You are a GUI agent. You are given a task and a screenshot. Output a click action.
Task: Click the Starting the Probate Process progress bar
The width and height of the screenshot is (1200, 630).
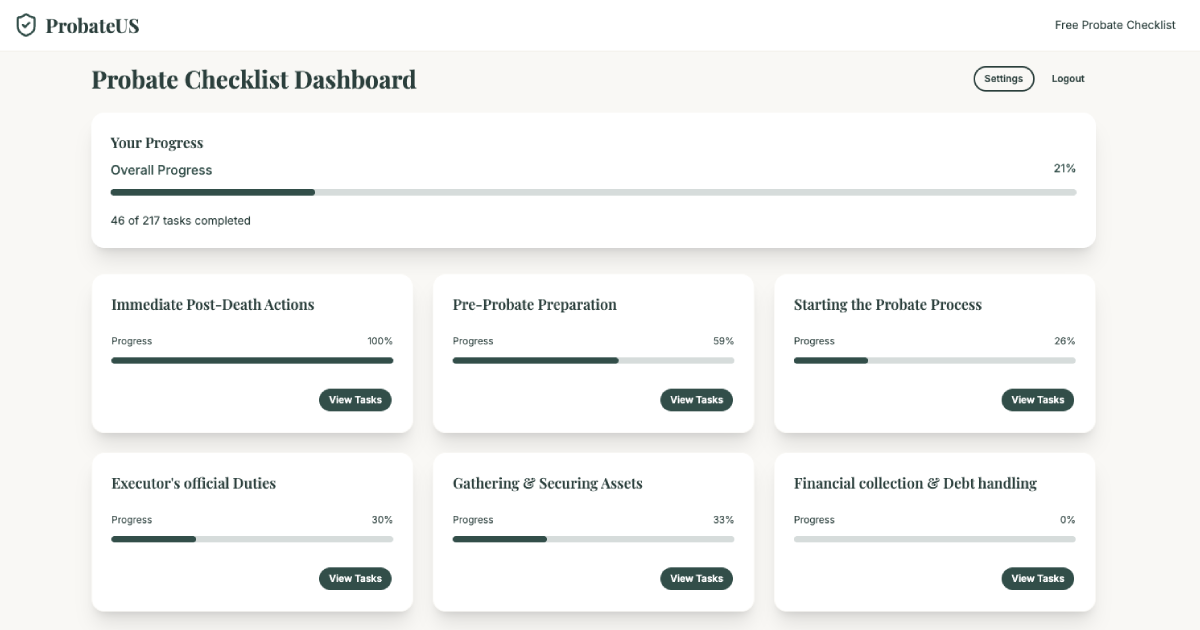pyautogui.click(x=934, y=361)
